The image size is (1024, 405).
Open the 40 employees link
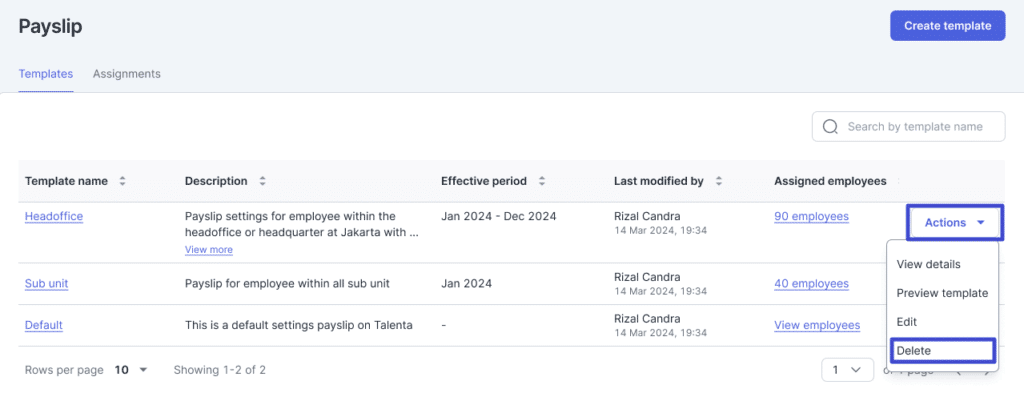[x=811, y=284]
